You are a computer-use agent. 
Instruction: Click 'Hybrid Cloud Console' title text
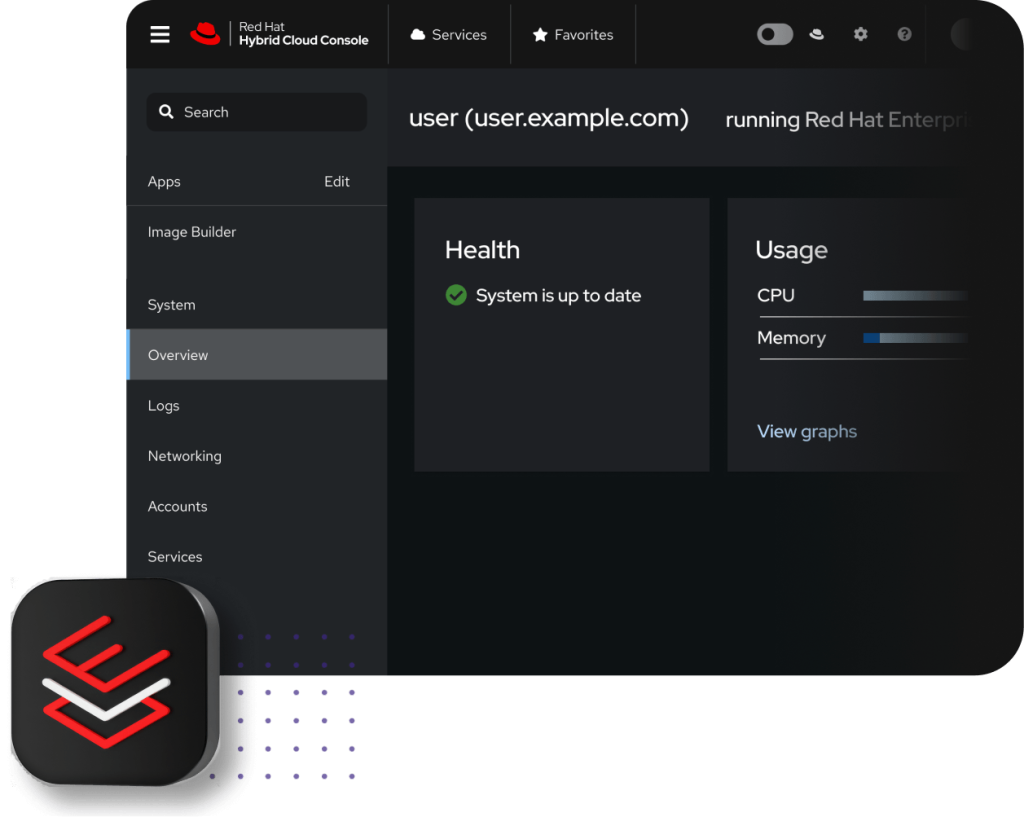[x=304, y=40]
